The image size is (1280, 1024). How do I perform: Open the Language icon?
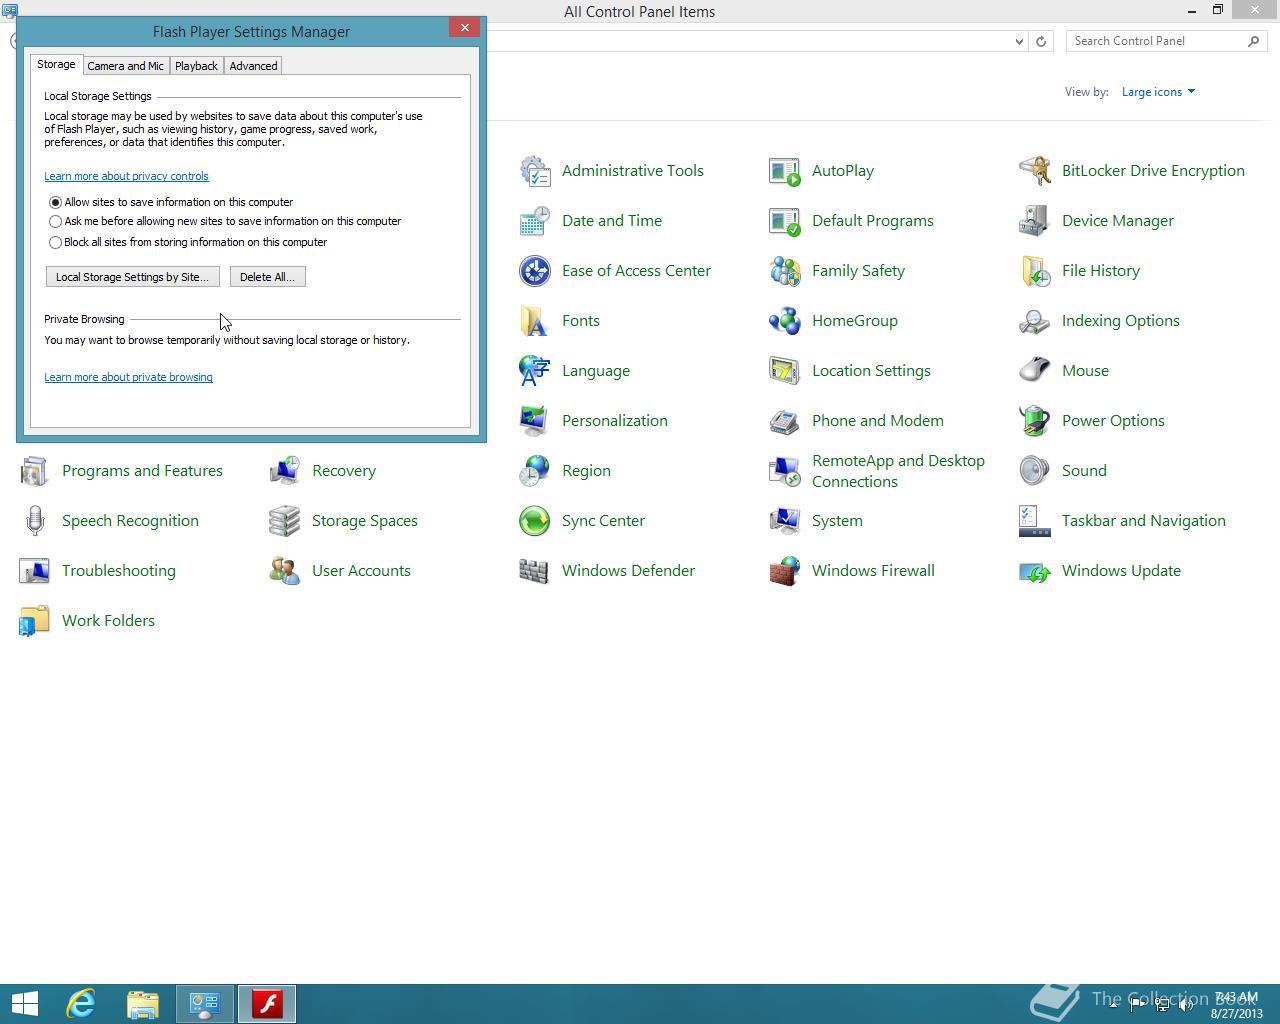[x=535, y=371]
